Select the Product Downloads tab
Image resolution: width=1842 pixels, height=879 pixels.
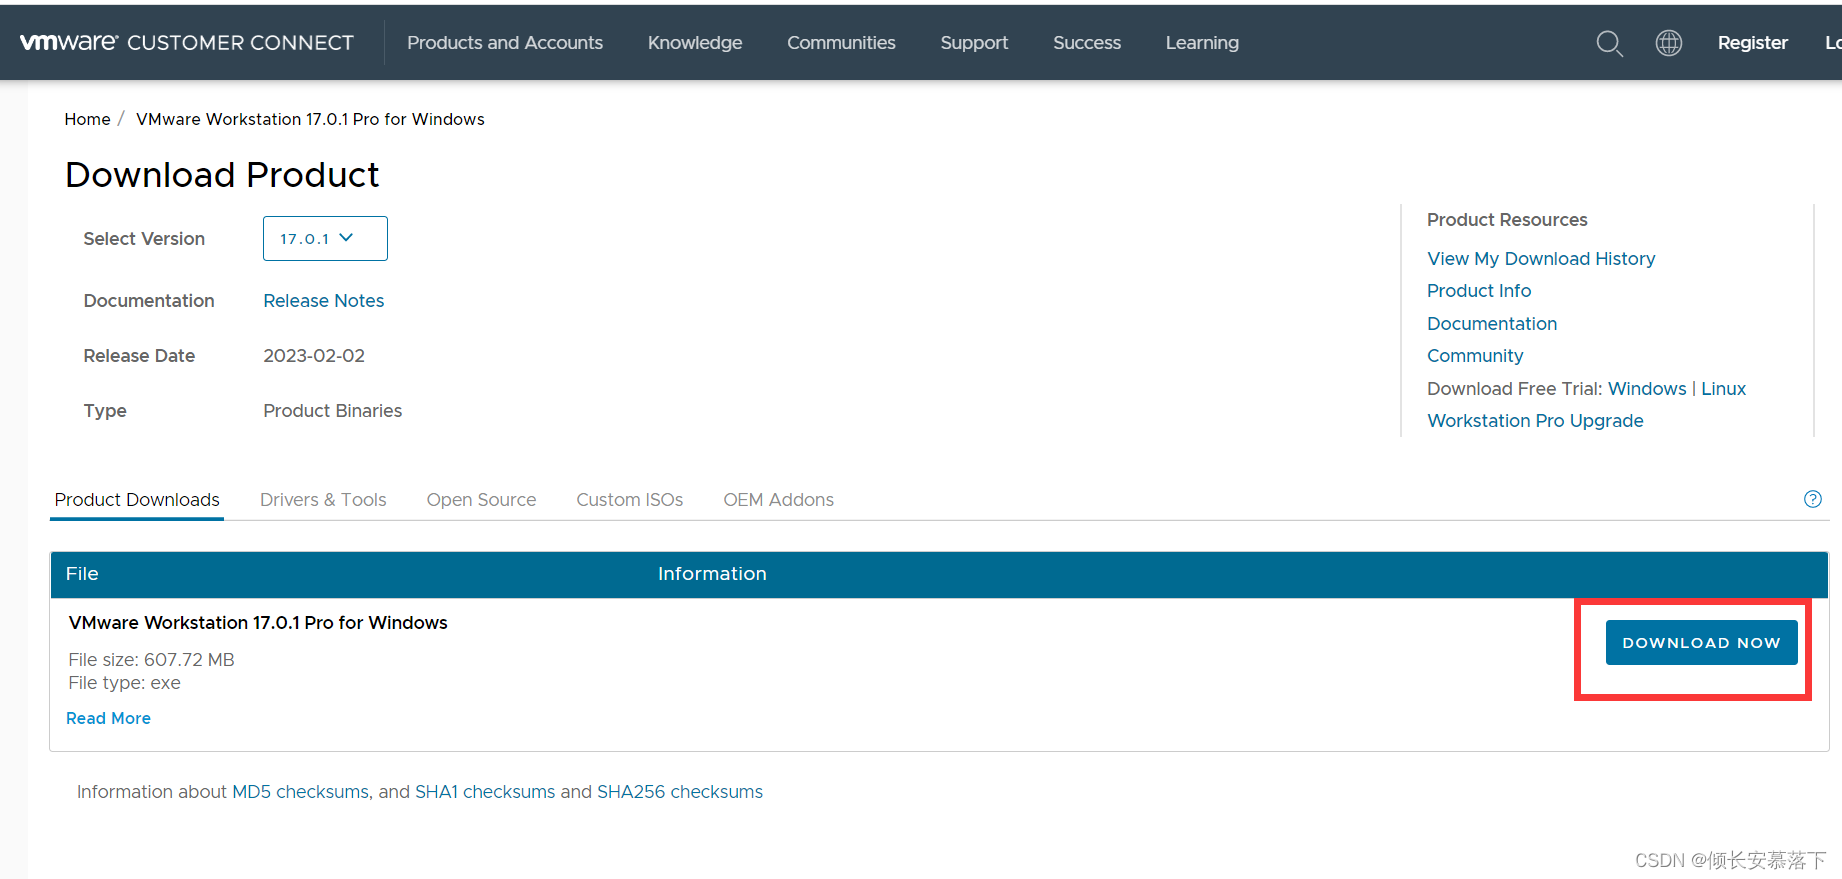137,500
